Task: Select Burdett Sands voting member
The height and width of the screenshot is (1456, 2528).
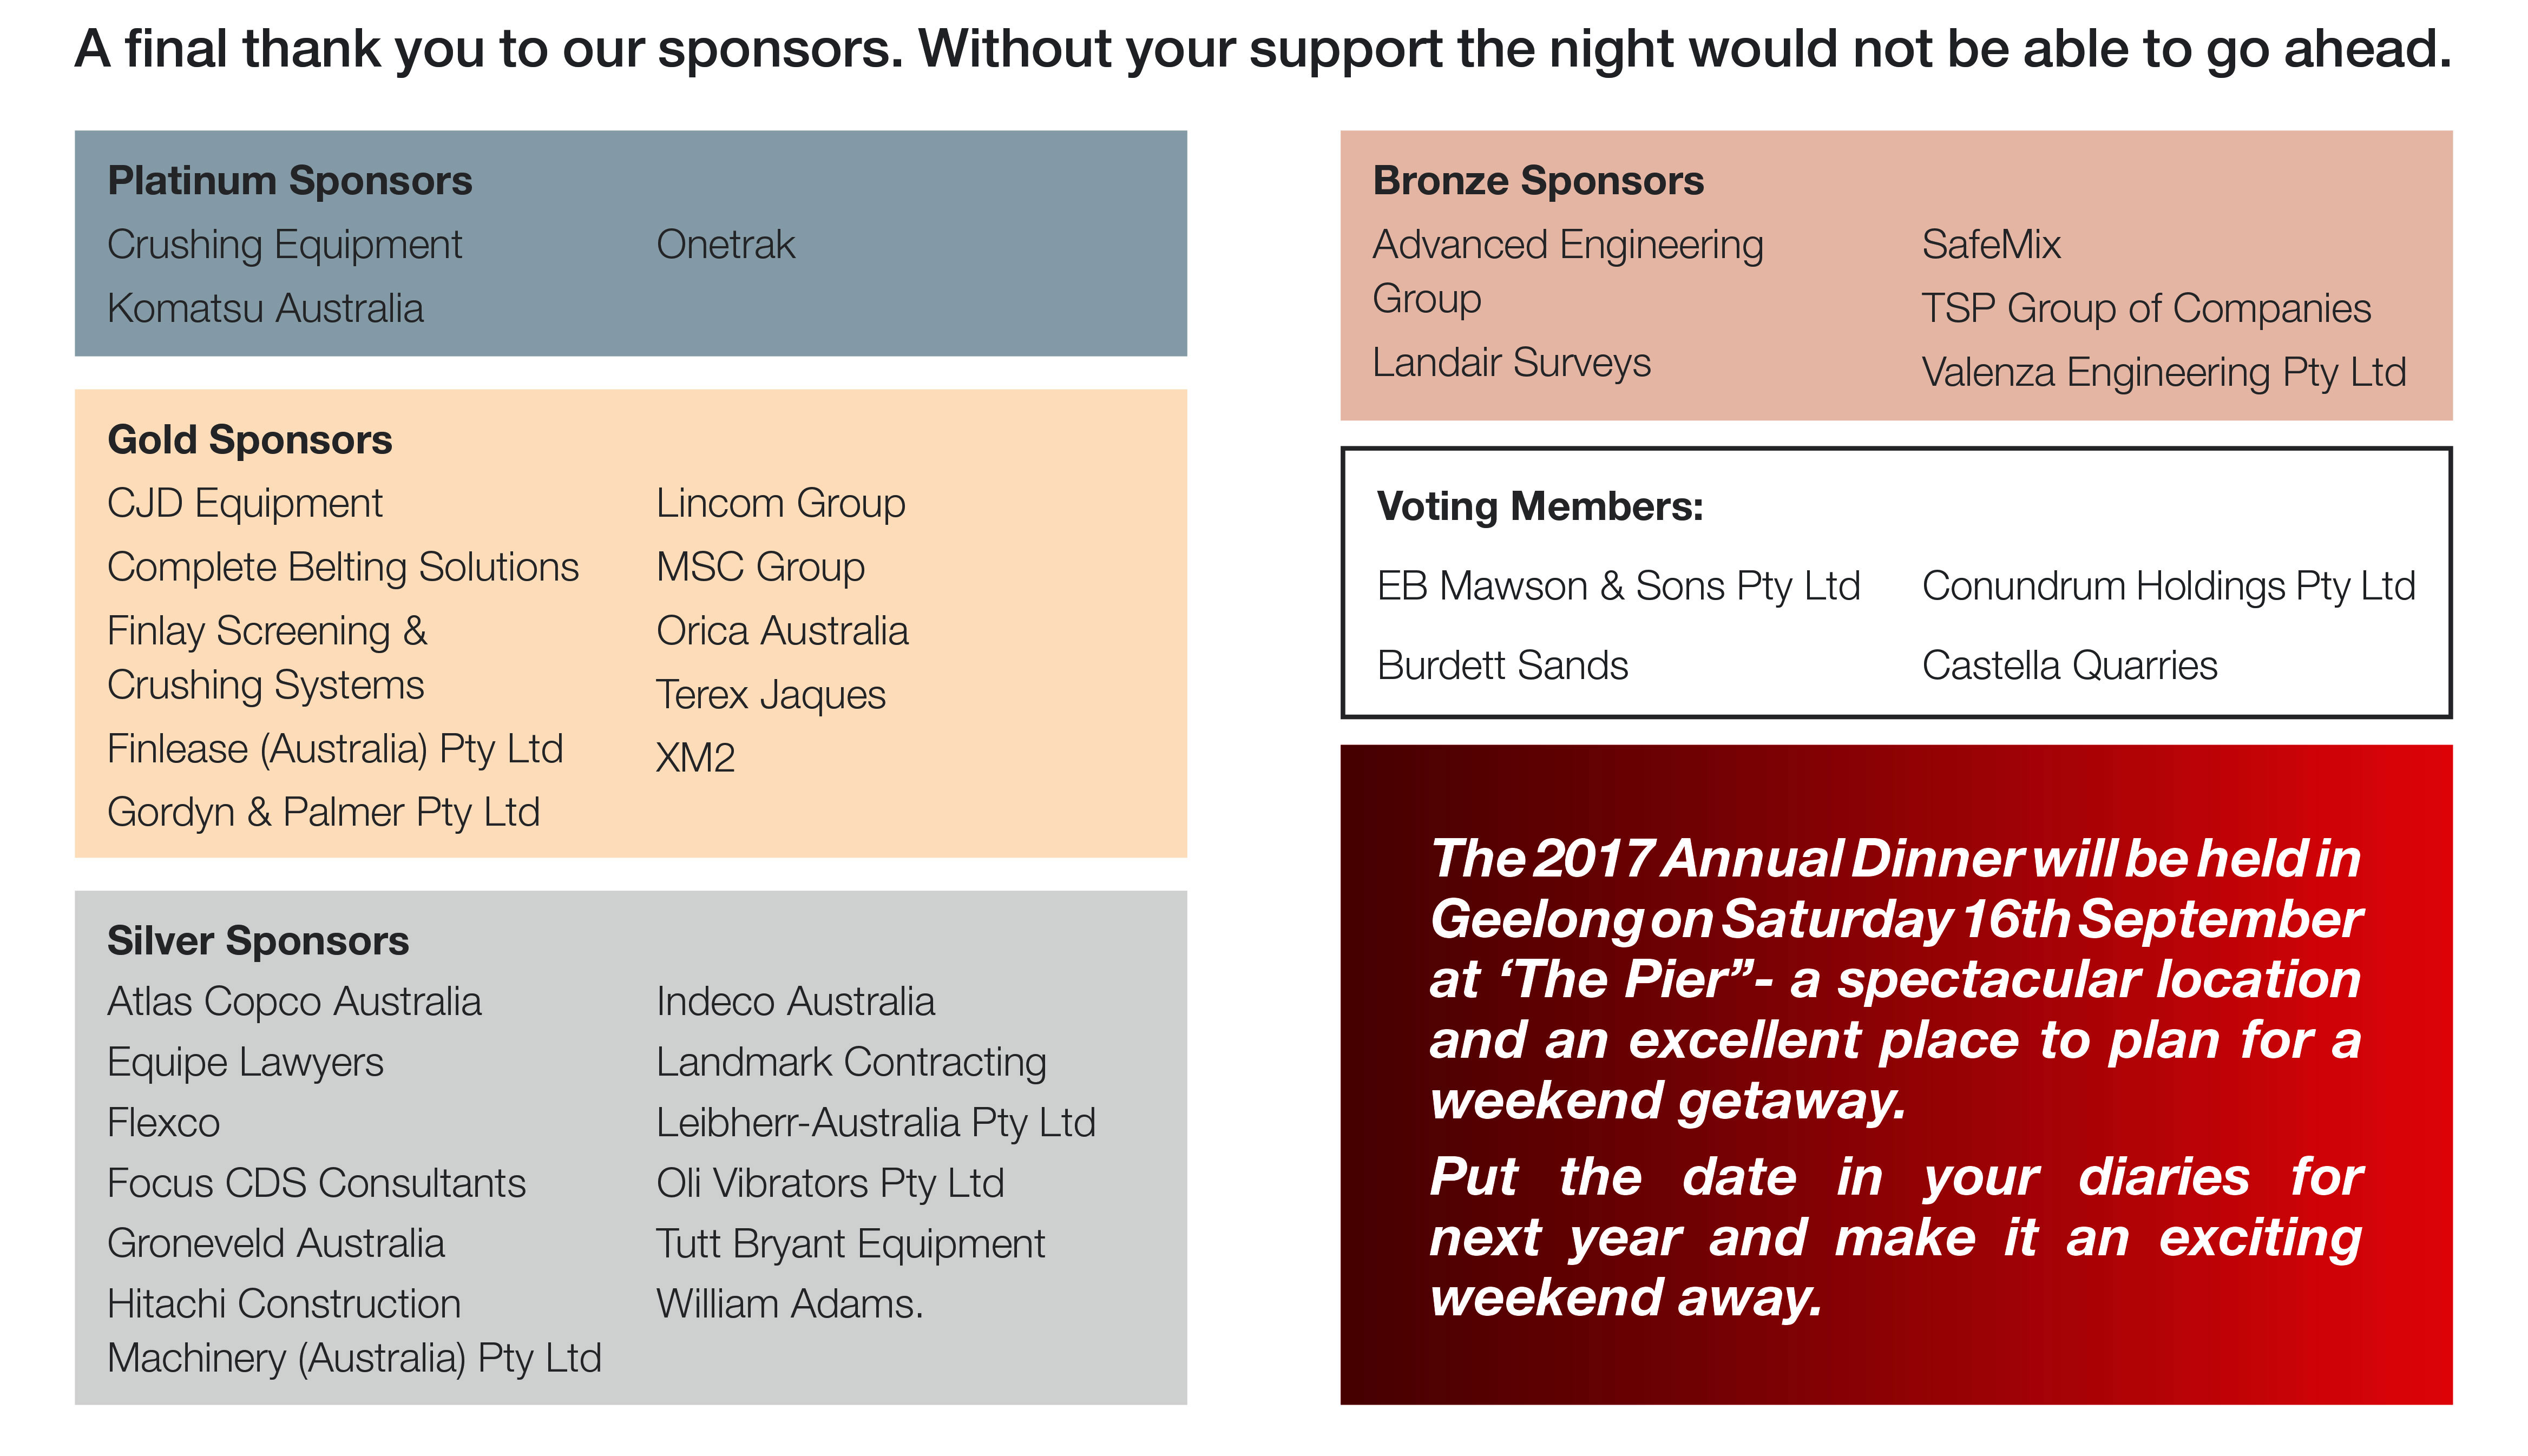Action: coord(1502,666)
